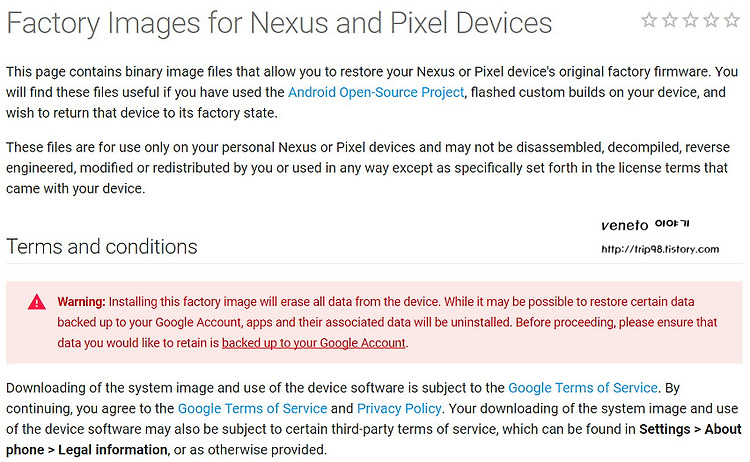Viewport: 750px width, 462px height.
Task: Open Google Terms of Service after 'subject to the'
Action: (x=583, y=388)
